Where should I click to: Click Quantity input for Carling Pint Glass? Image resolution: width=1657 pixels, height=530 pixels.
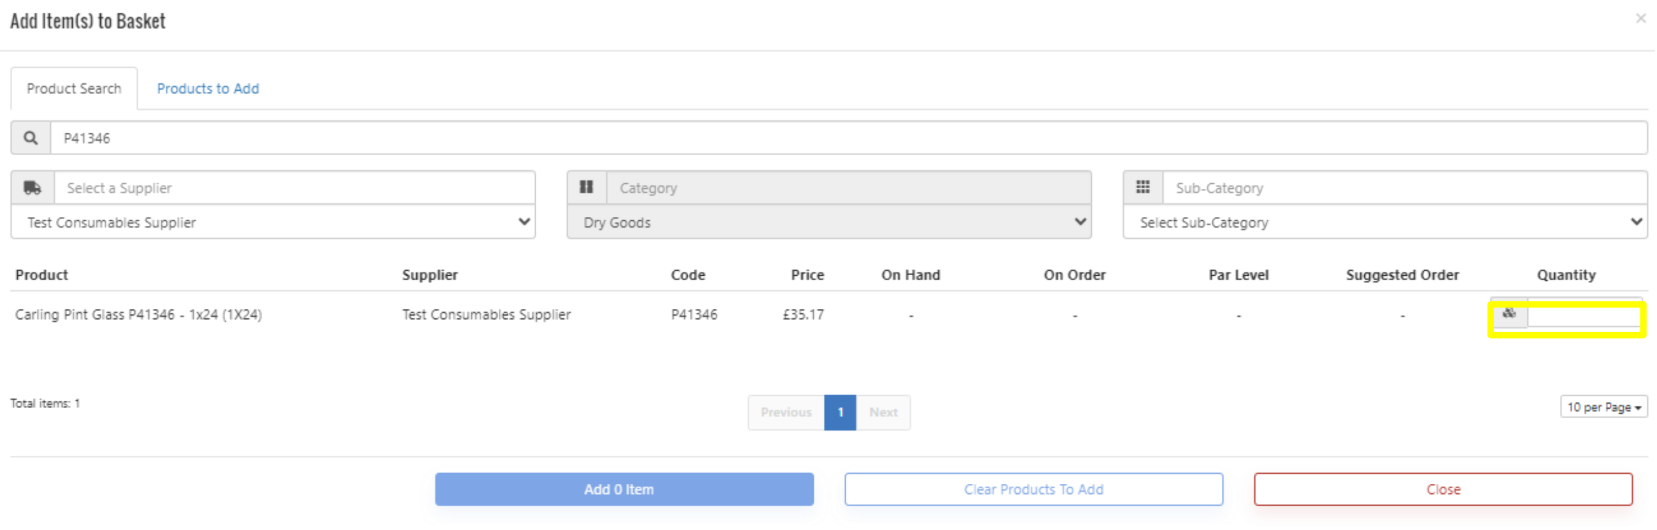click(1584, 317)
